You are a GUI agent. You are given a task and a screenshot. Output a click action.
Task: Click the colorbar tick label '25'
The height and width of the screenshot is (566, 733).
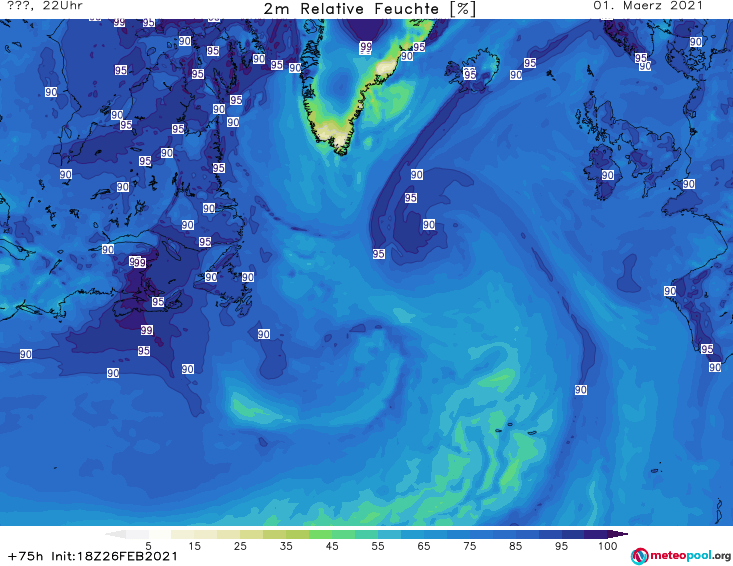coord(240,546)
